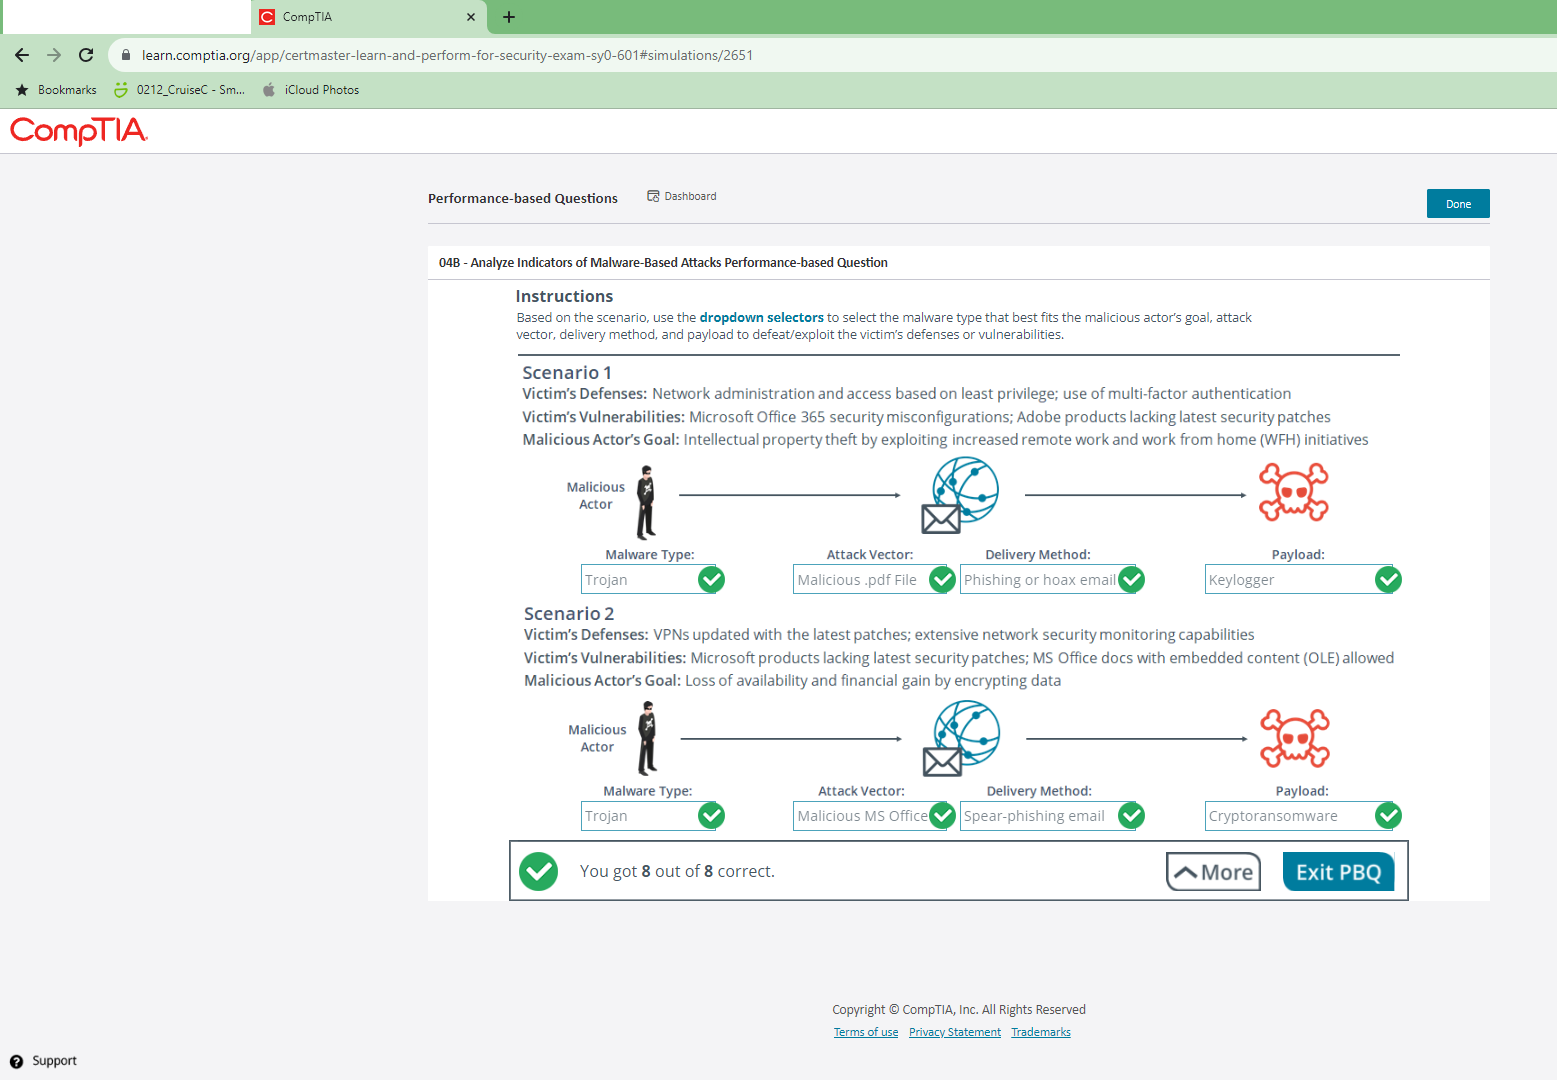The height and width of the screenshot is (1080, 1557).
Task: Click the Done button
Action: tap(1457, 204)
